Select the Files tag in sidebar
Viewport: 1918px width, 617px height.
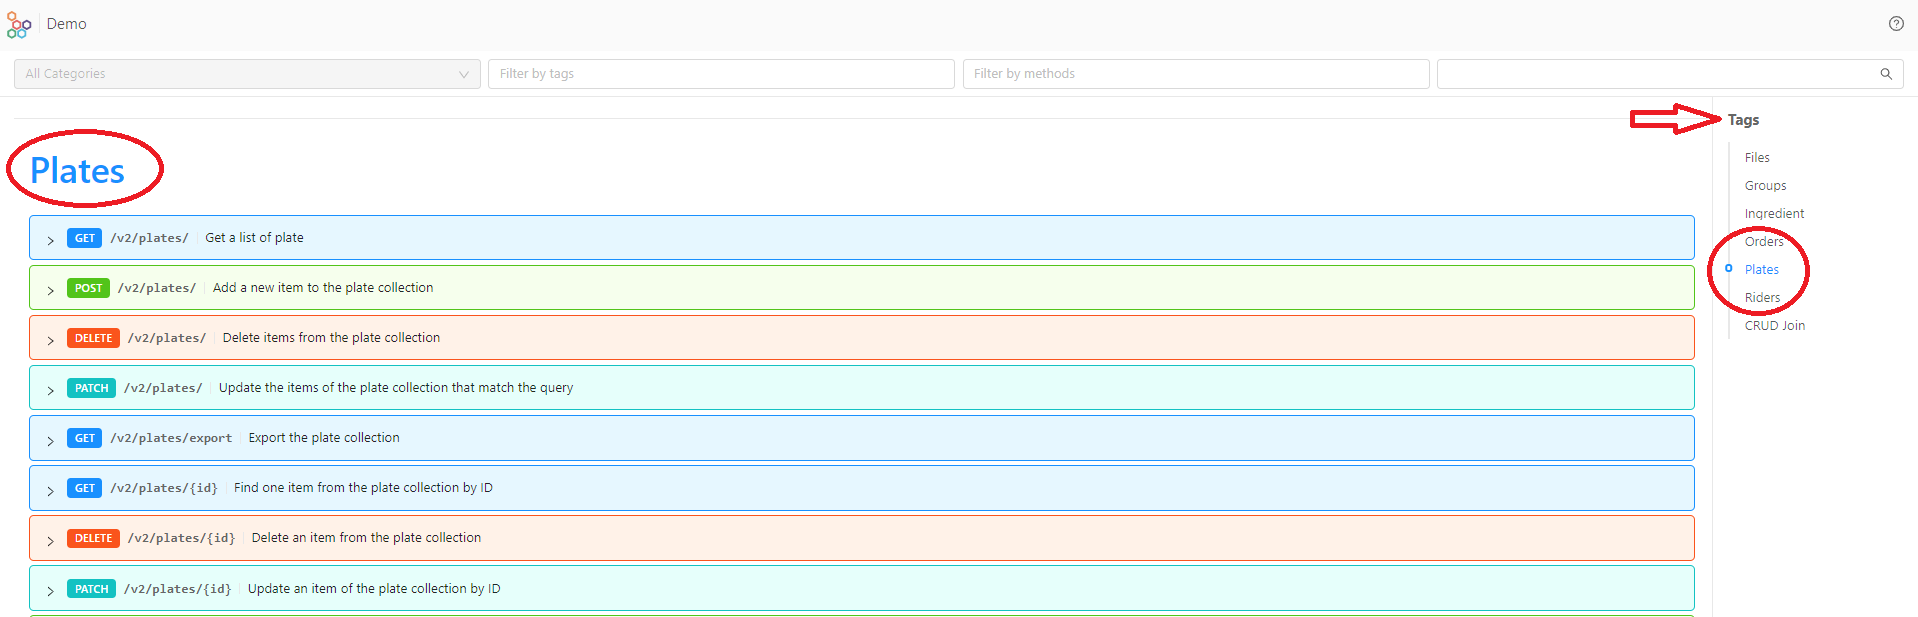[1757, 158]
